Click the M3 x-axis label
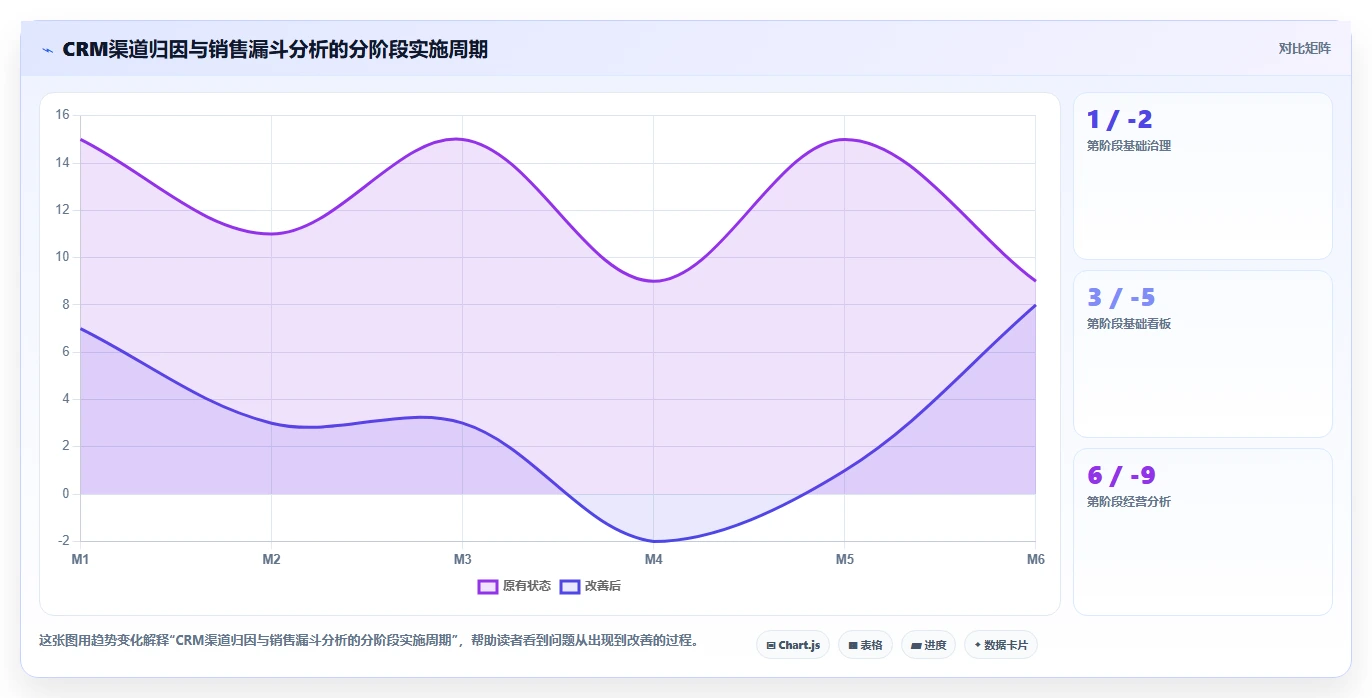 pos(462,559)
